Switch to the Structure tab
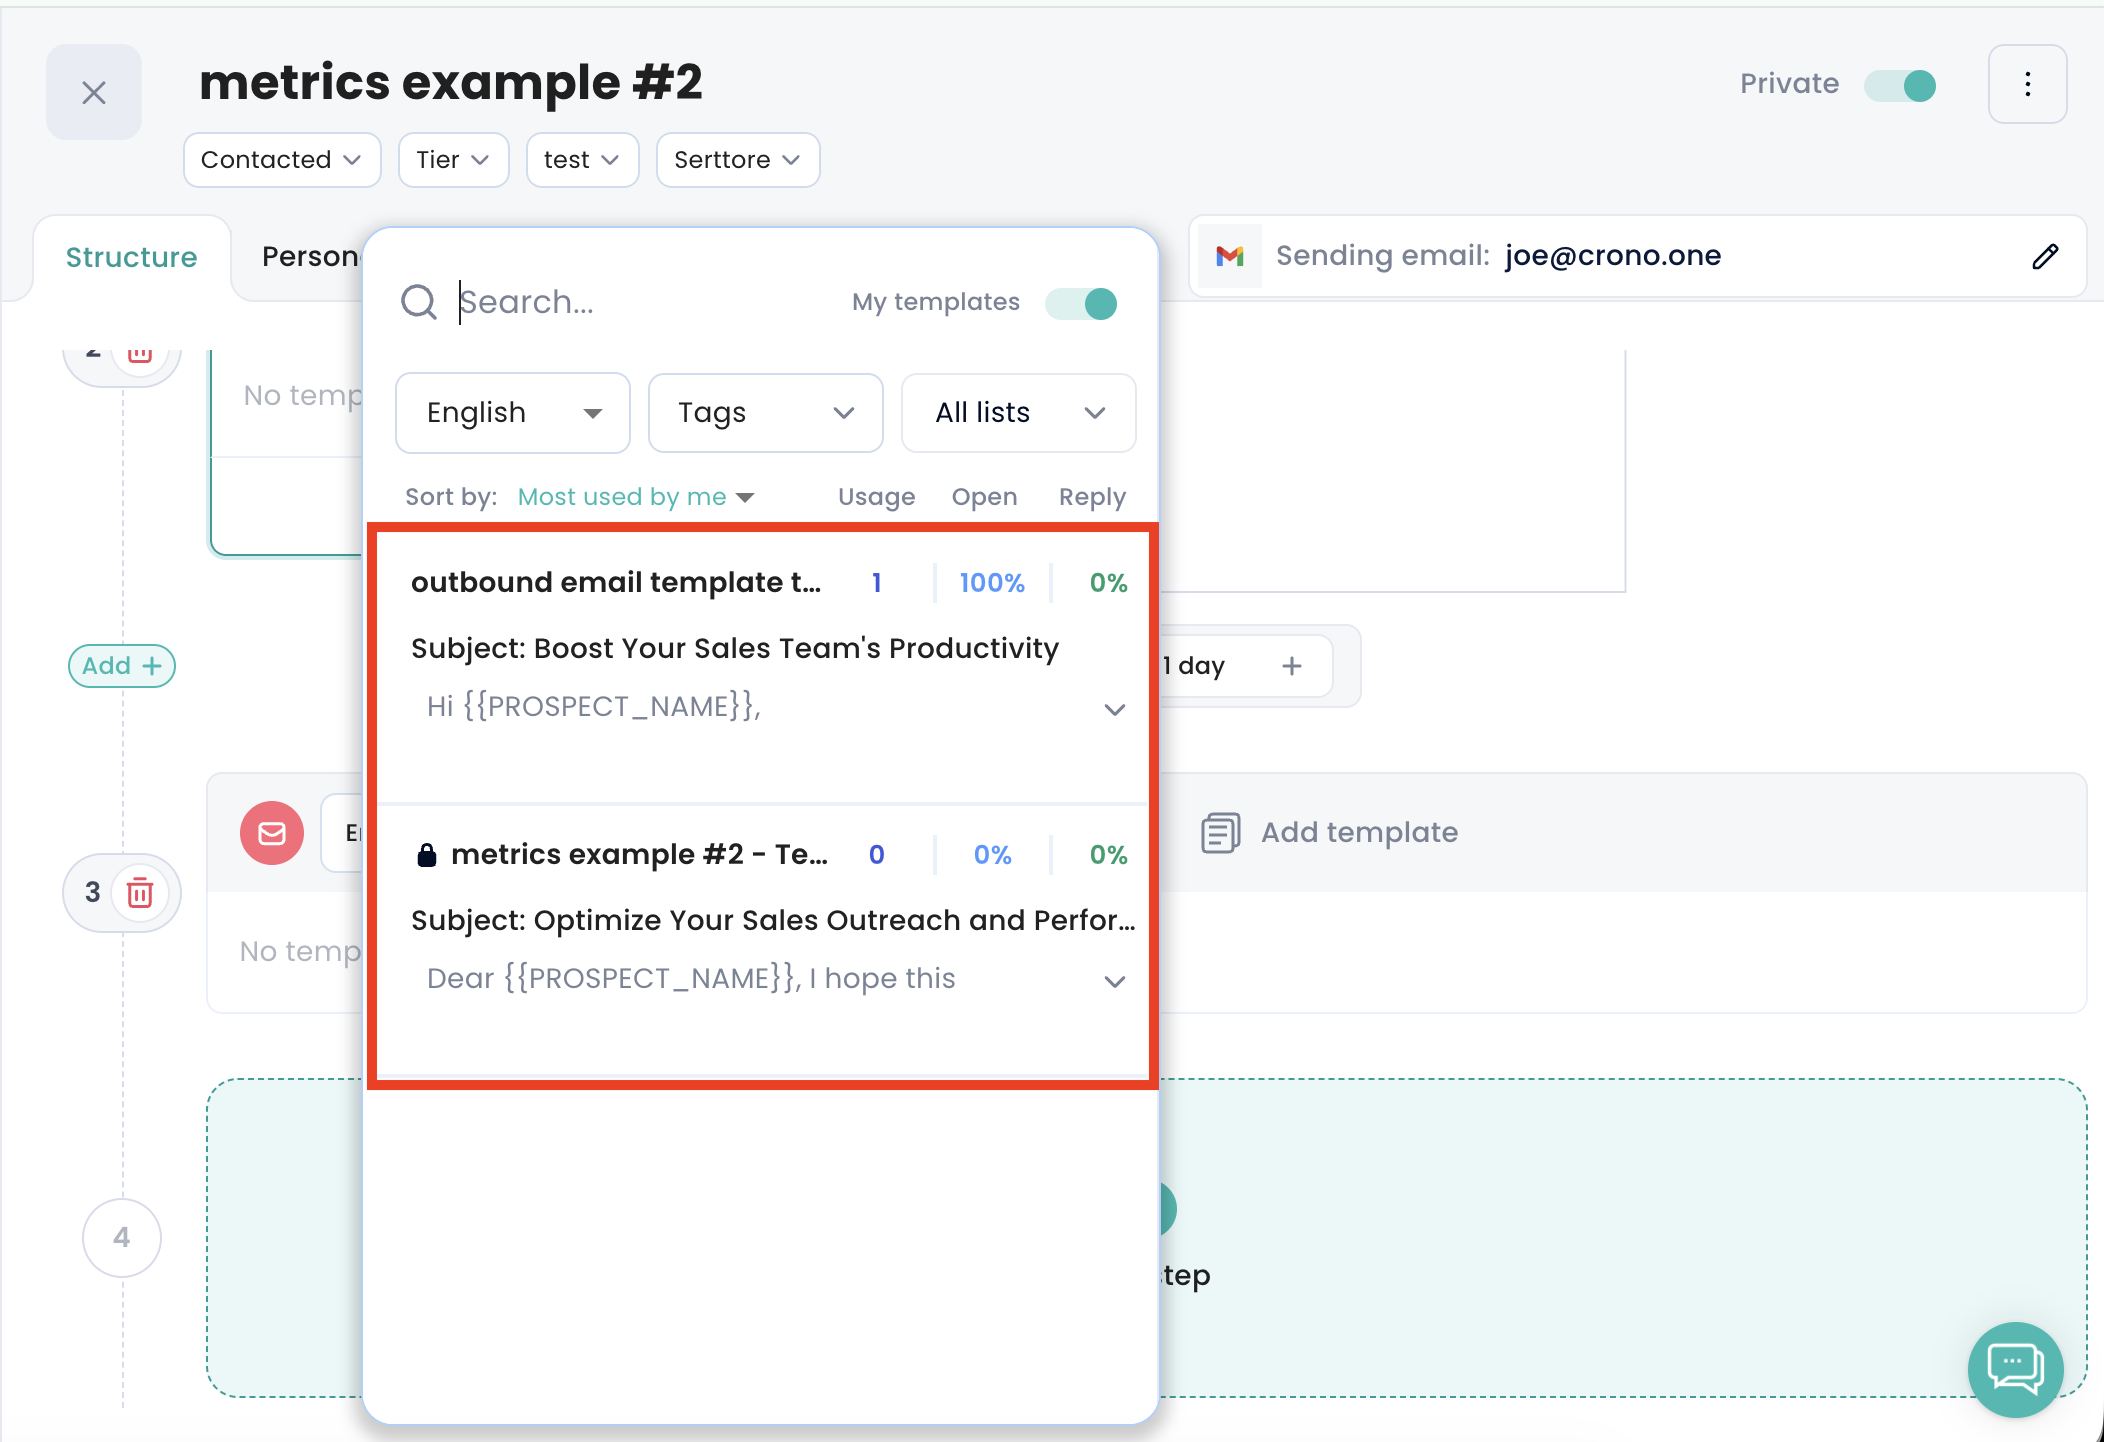 pyautogui.click(x=131, y=258)
